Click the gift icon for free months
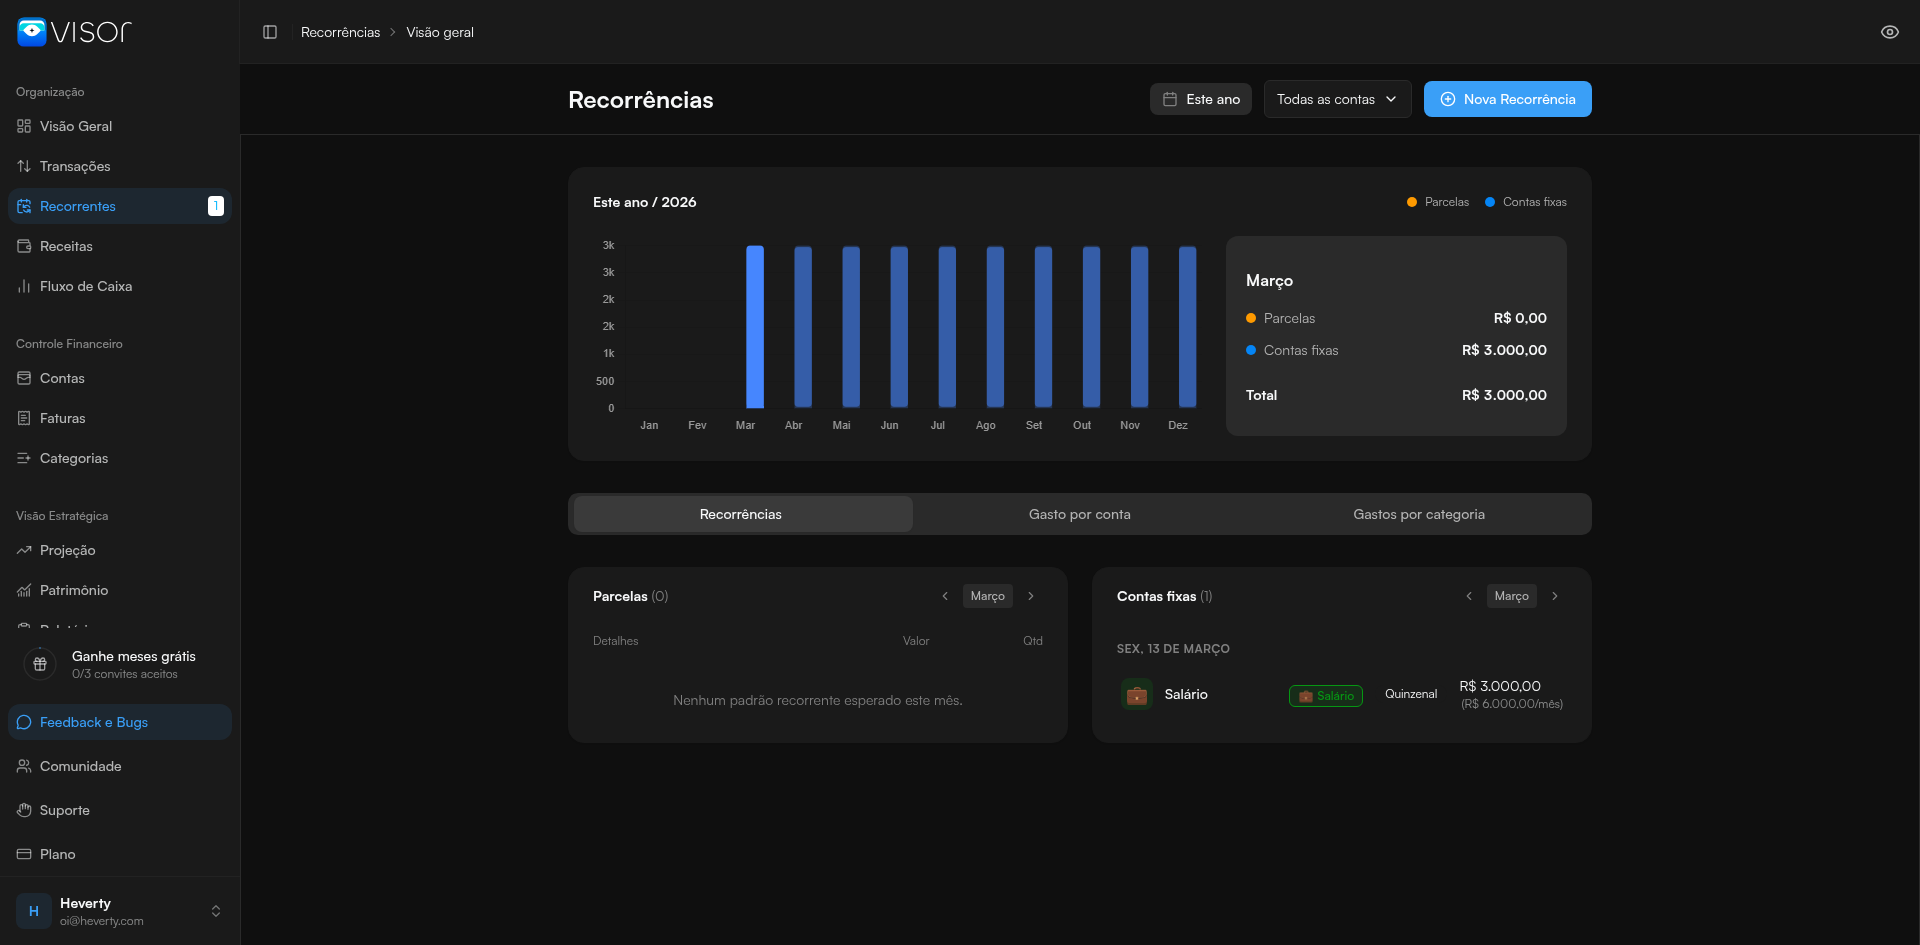This screenshot has width=1920, height=945. pos(40,664)
